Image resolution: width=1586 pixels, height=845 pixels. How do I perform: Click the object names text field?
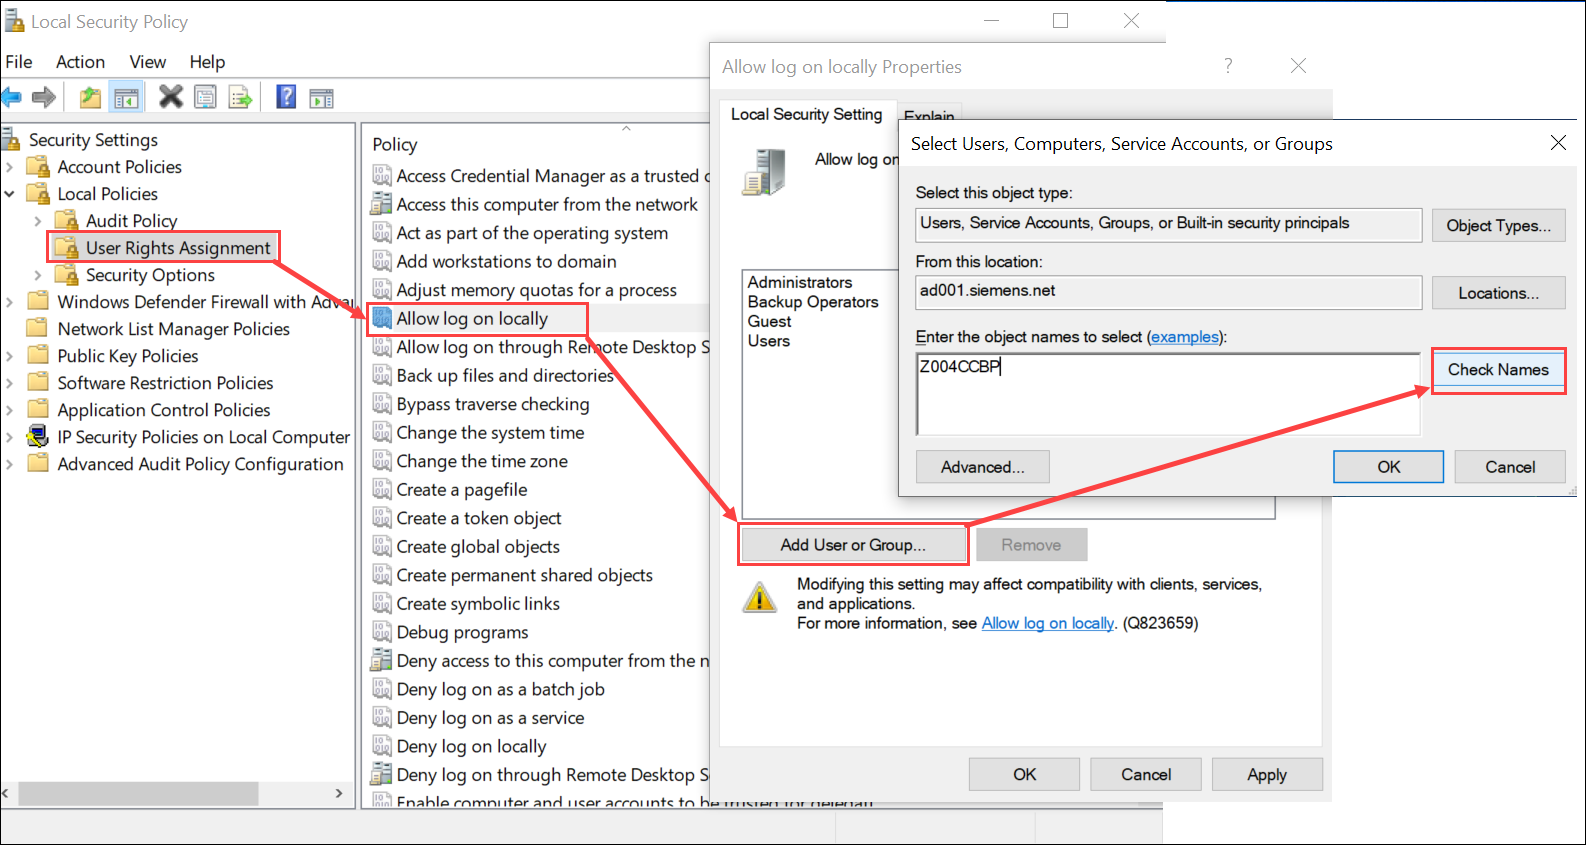[x=1167, y=394]
